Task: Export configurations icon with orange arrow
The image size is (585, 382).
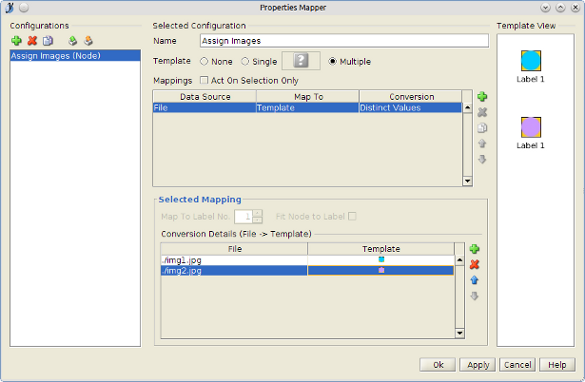Action: click(x=88, y=40)
